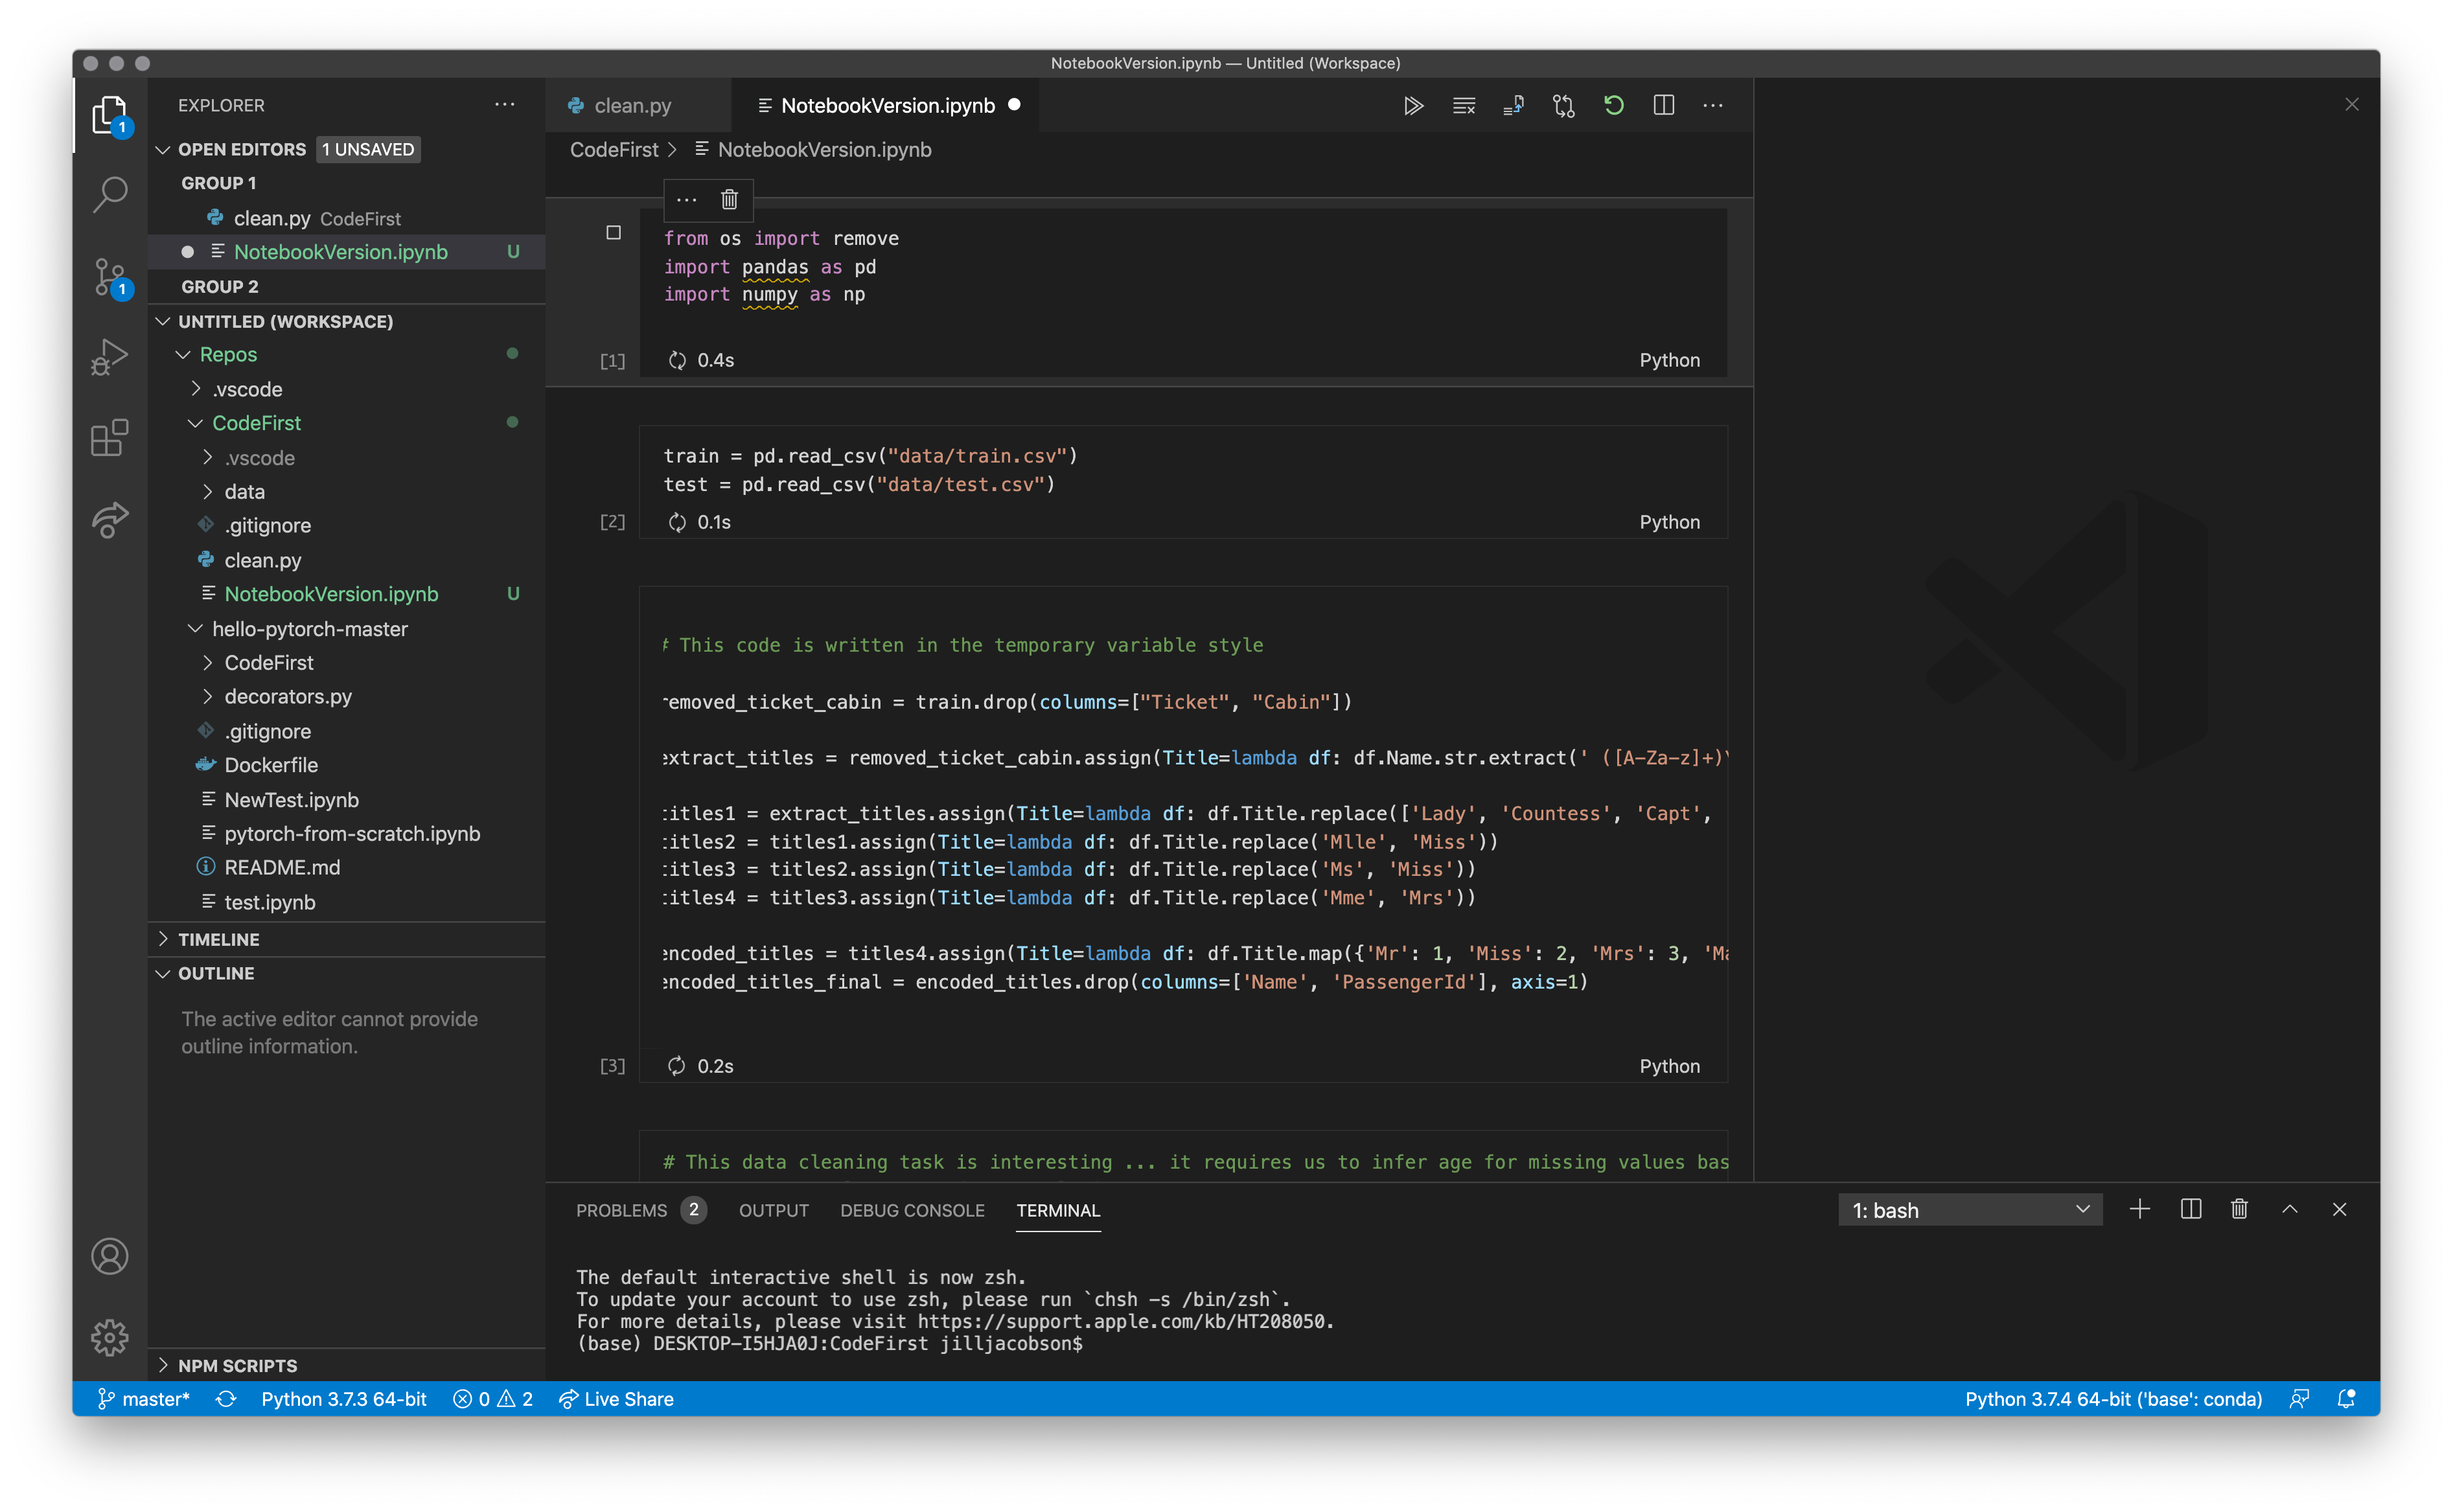
Task: Open the Source Control view
Action: pyautogui.click(x=110, y=278)
